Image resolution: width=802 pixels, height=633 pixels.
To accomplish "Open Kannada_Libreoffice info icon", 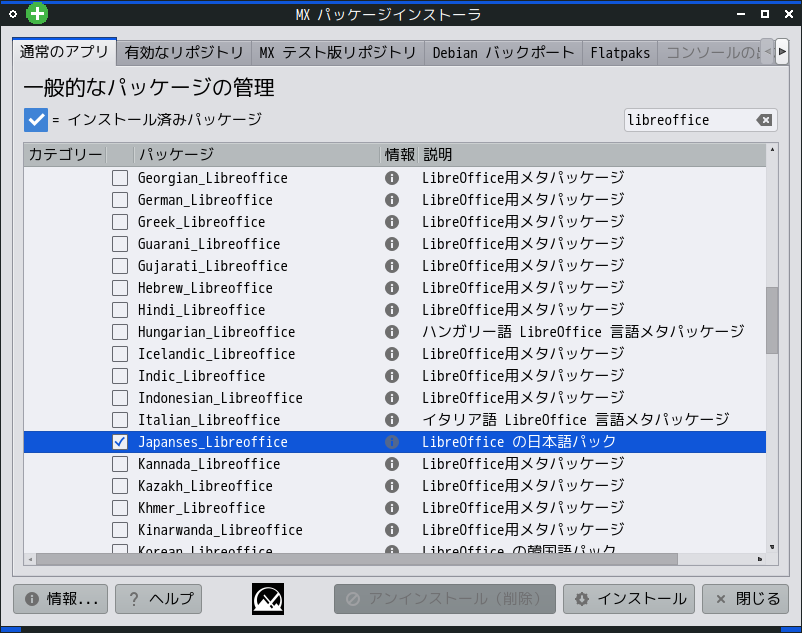I will (392, 464).
